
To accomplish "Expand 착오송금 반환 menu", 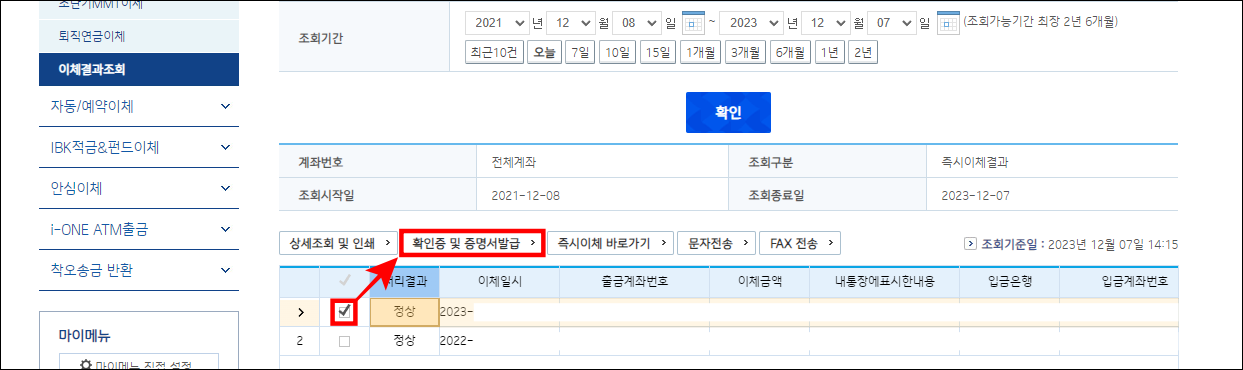I will click(x=140, y=270).
